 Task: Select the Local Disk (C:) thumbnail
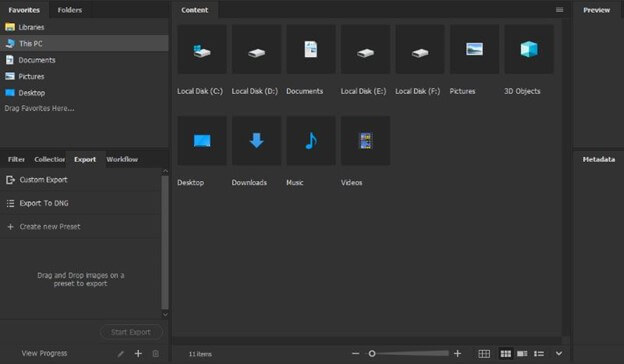click(202, 49)
